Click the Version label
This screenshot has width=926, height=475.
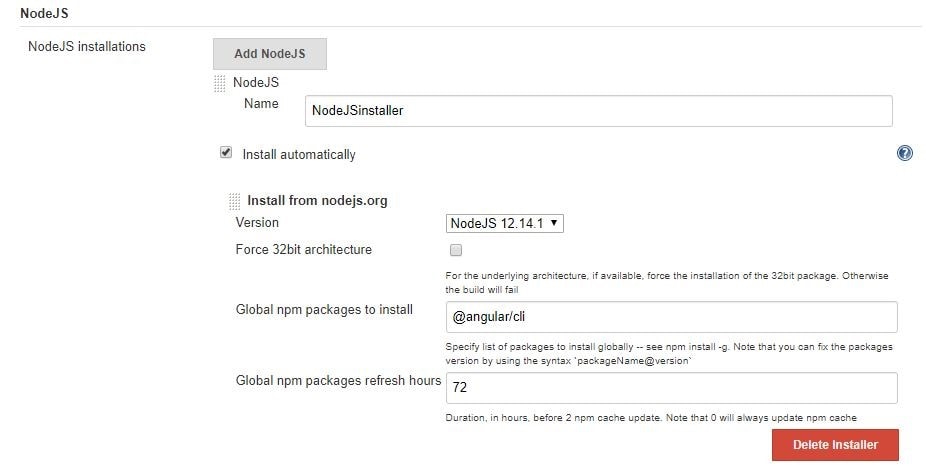[x=257, y=223]
